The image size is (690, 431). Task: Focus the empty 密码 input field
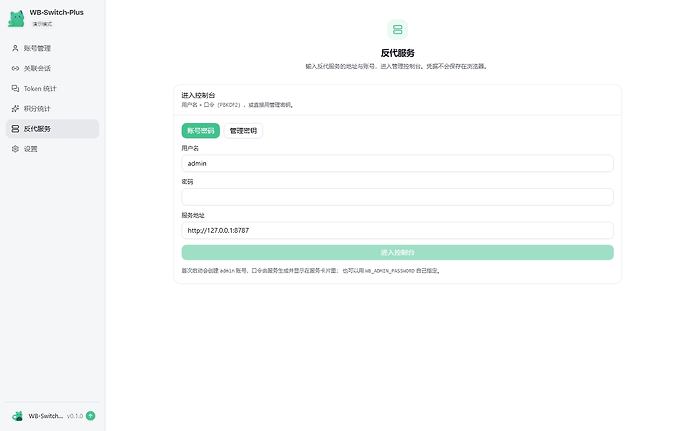[397, 197]
